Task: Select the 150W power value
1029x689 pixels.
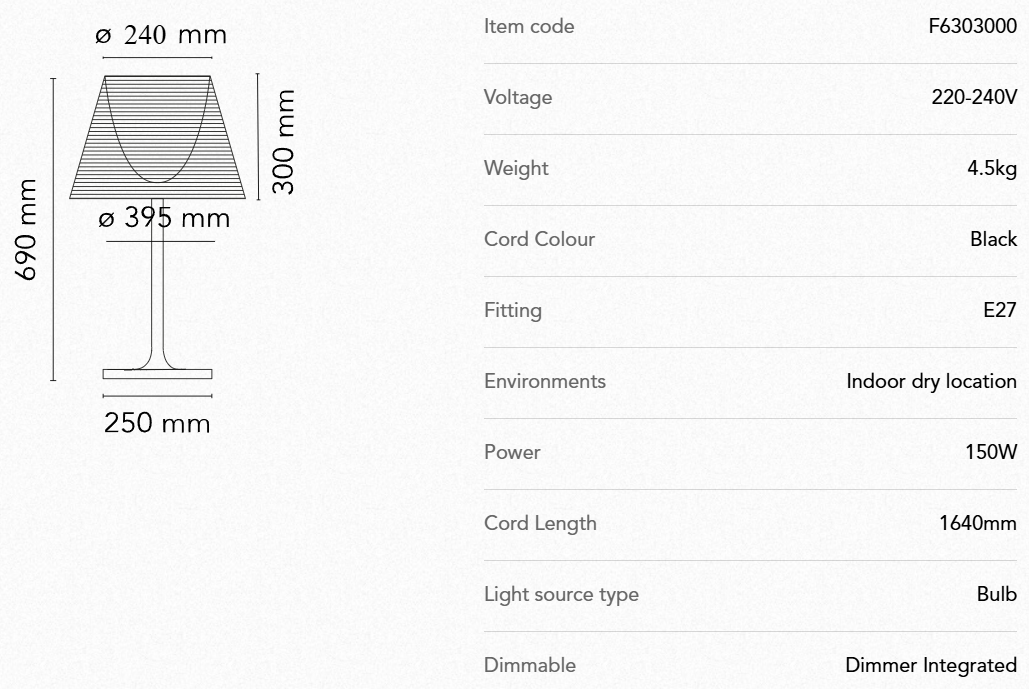Action: [990, 453]
